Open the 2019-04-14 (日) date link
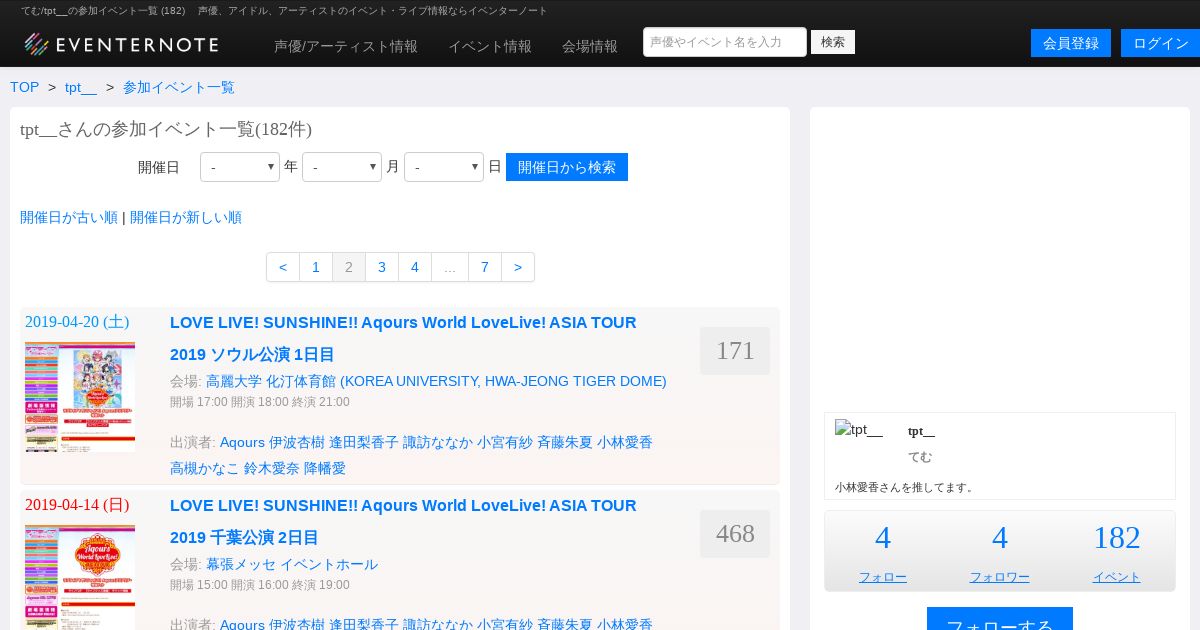The image size is (1200, 630). [77, 505]
